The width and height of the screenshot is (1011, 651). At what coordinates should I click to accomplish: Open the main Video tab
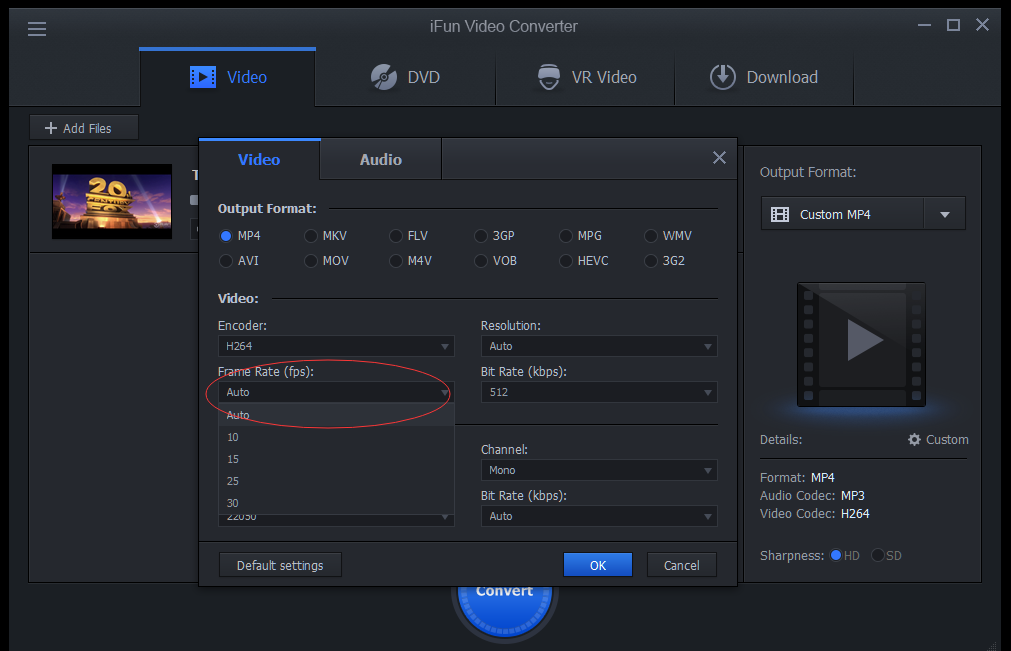coord(228,77)
